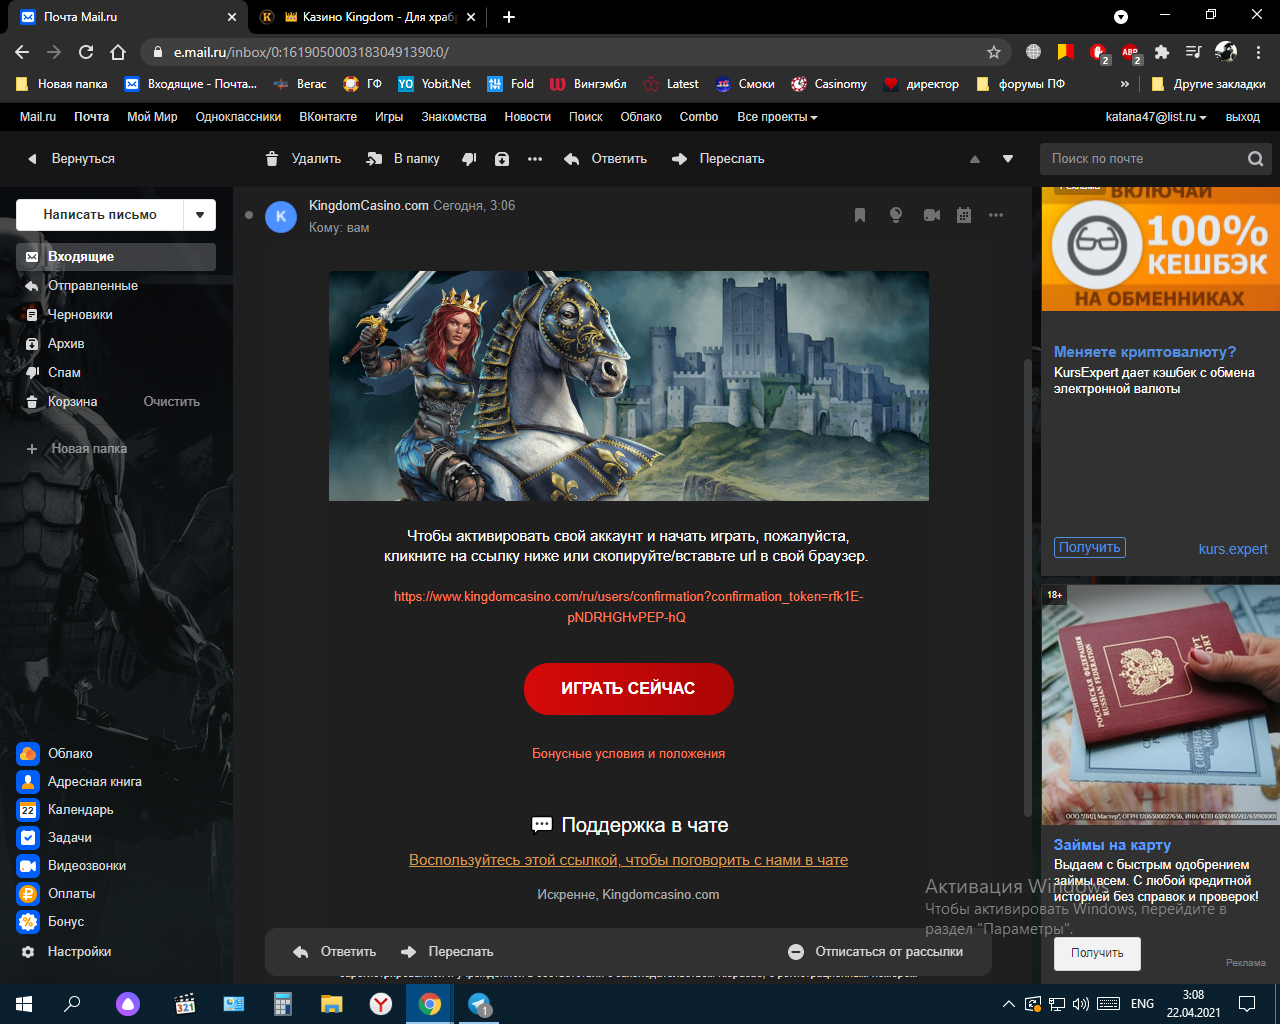Flag the email with the bookmark icon
This screenshot has width=1280, height=1024.
(860, 215)
